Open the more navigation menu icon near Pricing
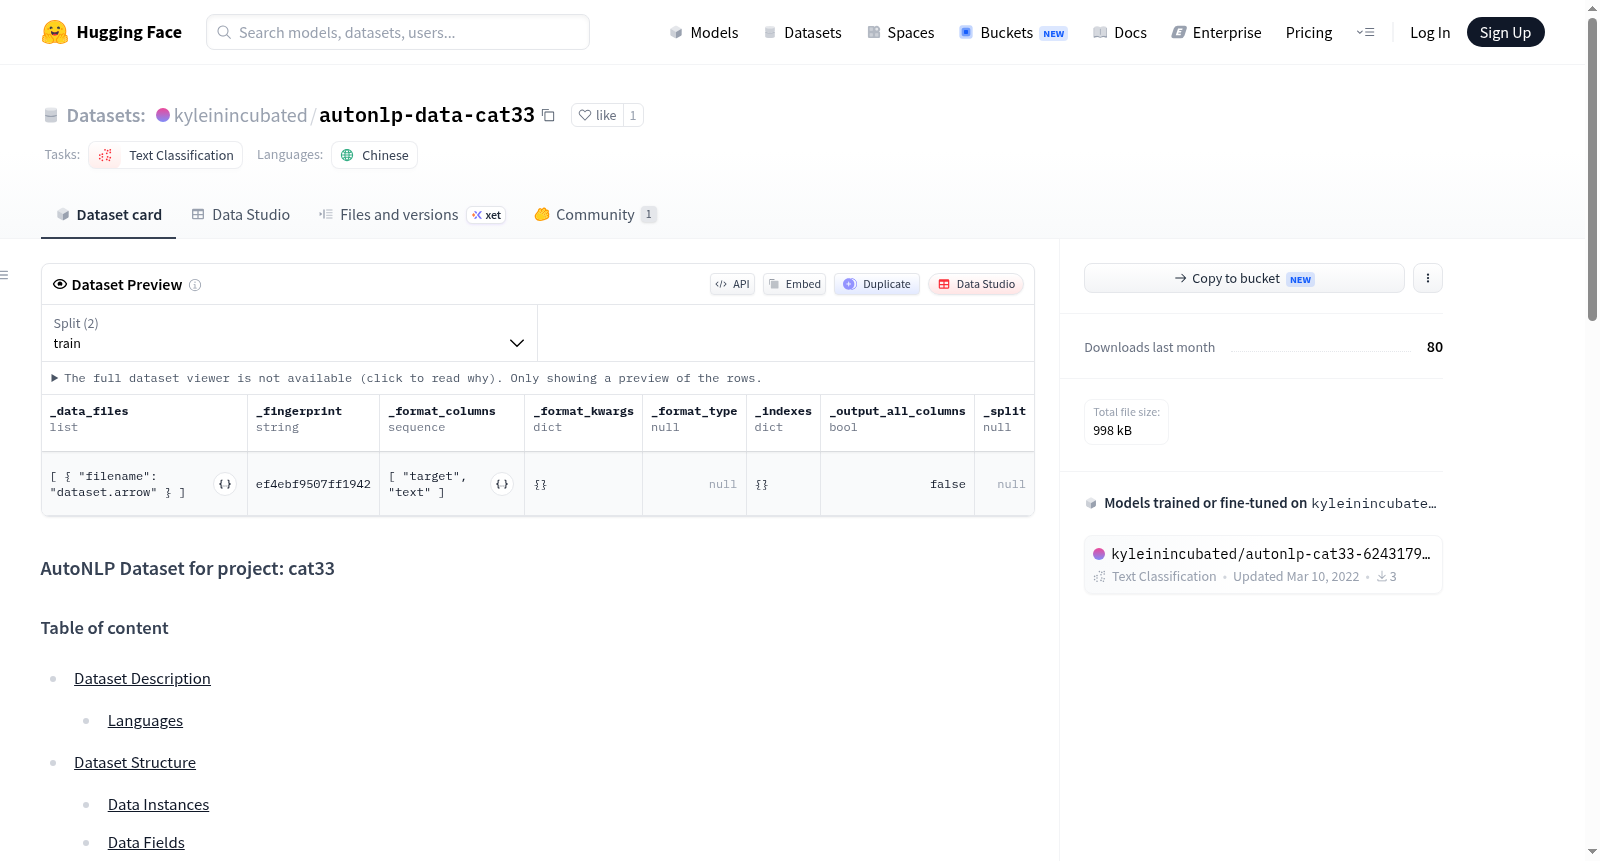 click(x=1365, y=32)
